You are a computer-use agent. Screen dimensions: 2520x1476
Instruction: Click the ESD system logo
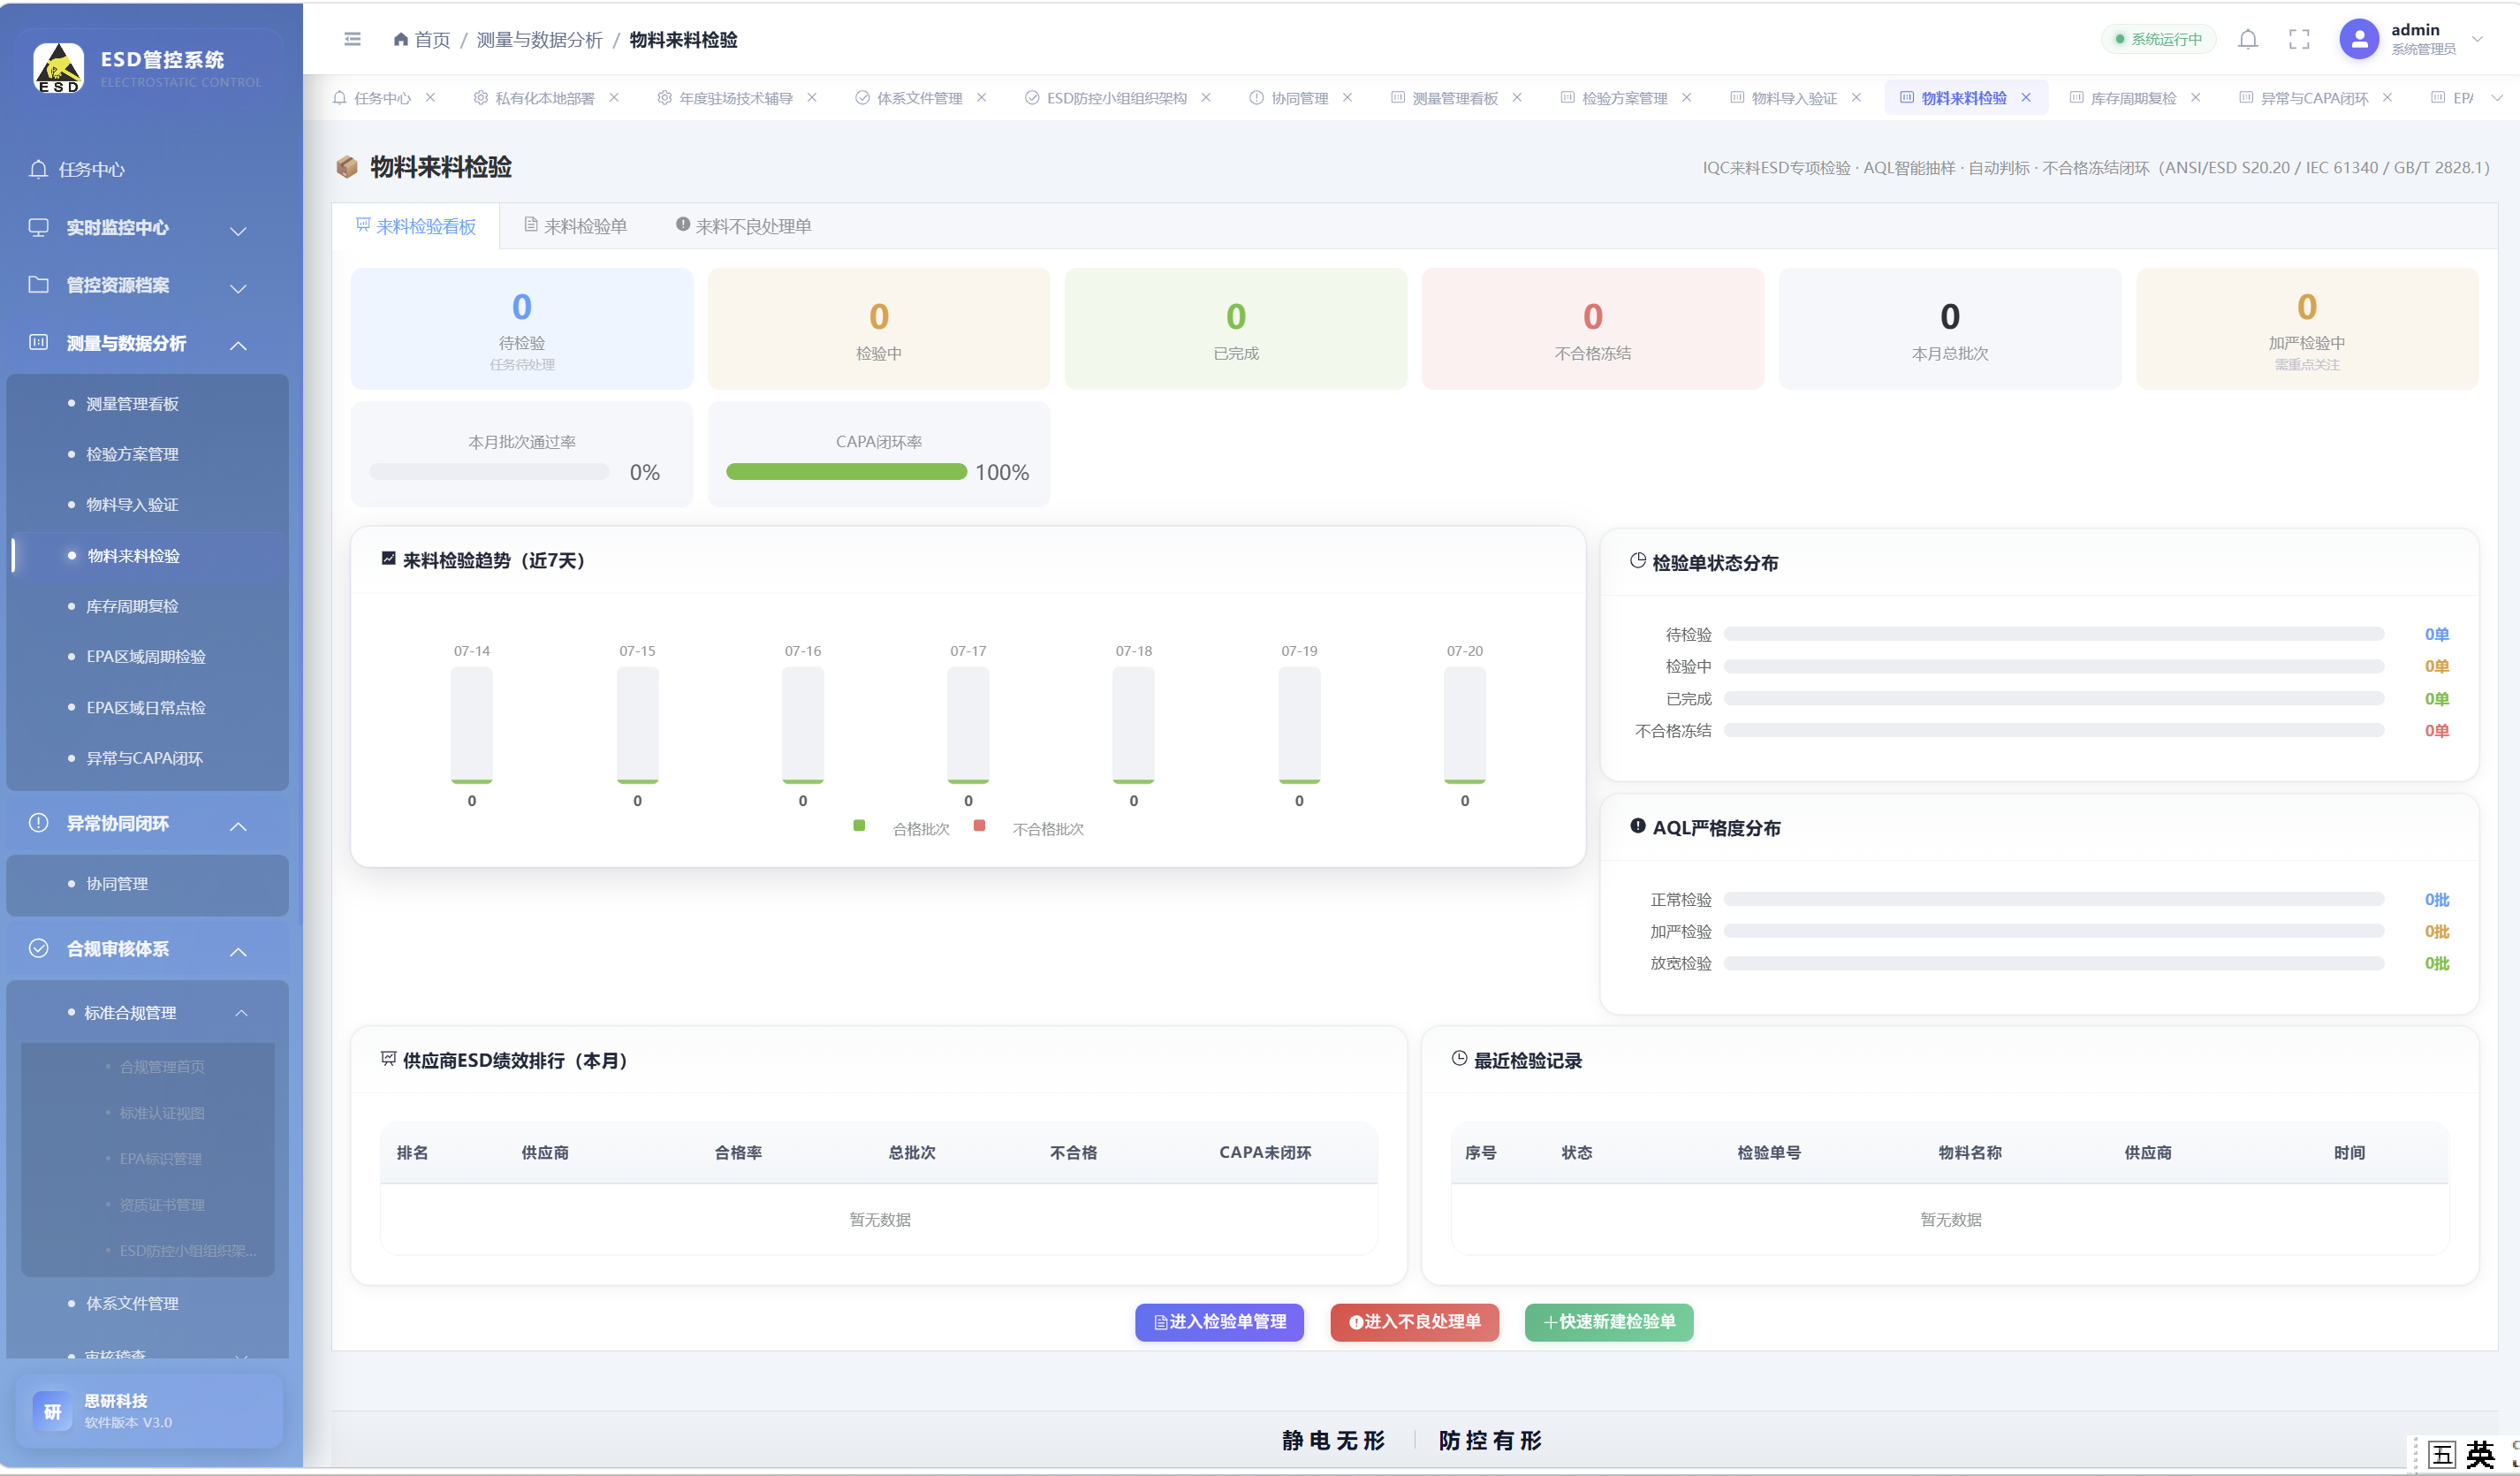point(59,67)
